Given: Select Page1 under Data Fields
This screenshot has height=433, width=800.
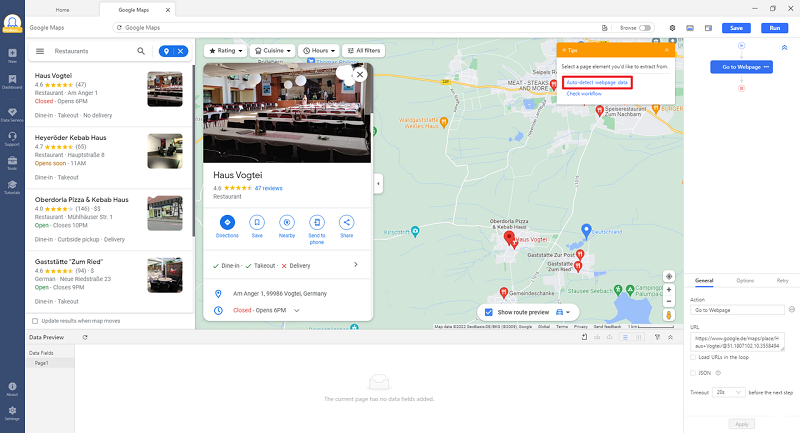Looking at the screenshot, I should point(50,363).
